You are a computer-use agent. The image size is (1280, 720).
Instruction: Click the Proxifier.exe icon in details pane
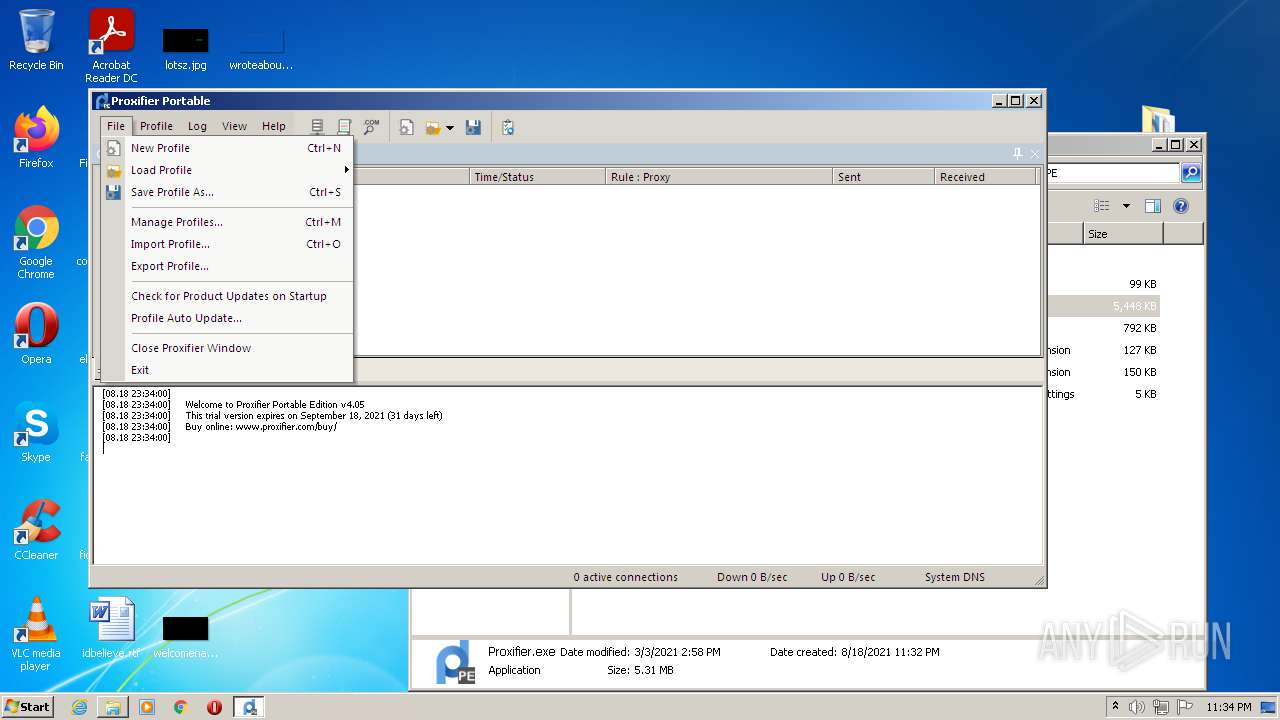click(456, 663)
